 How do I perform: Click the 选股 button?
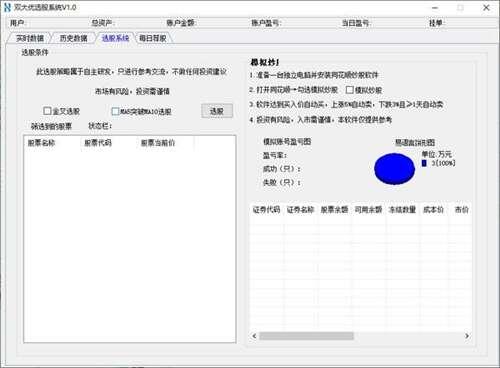[217, 111]
